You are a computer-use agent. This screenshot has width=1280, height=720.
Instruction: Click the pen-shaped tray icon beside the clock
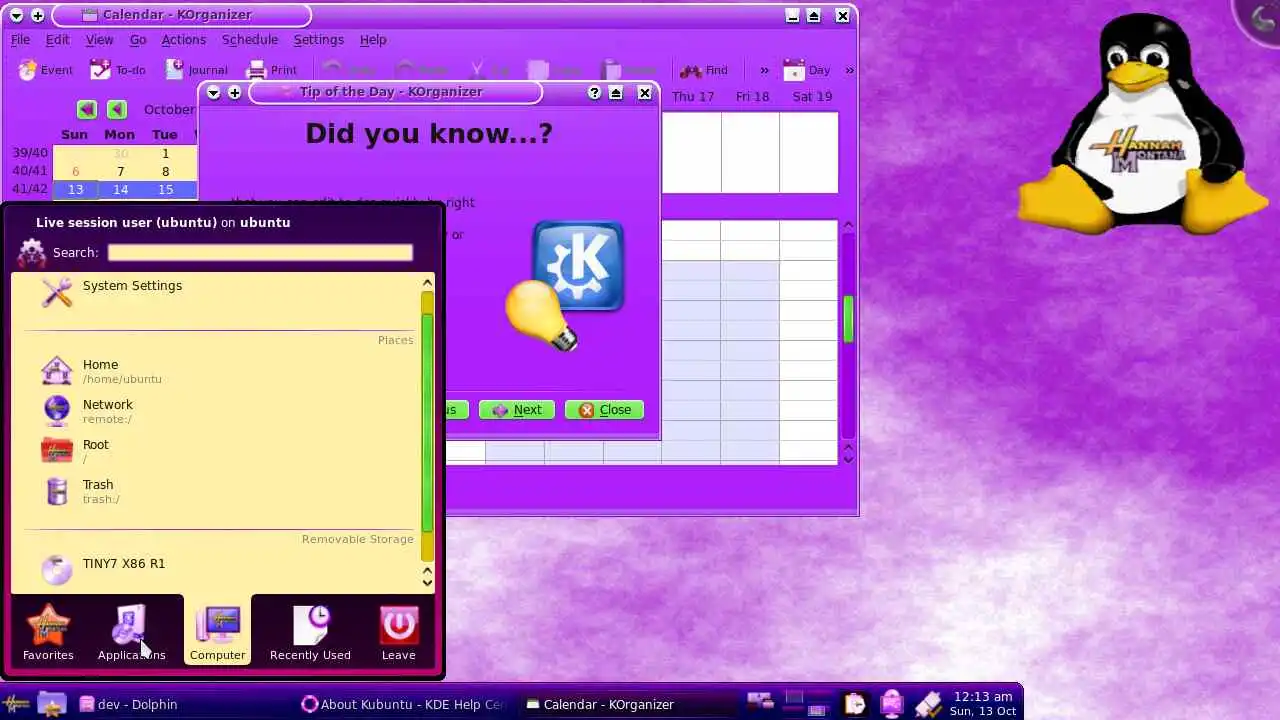click(928, 704)
